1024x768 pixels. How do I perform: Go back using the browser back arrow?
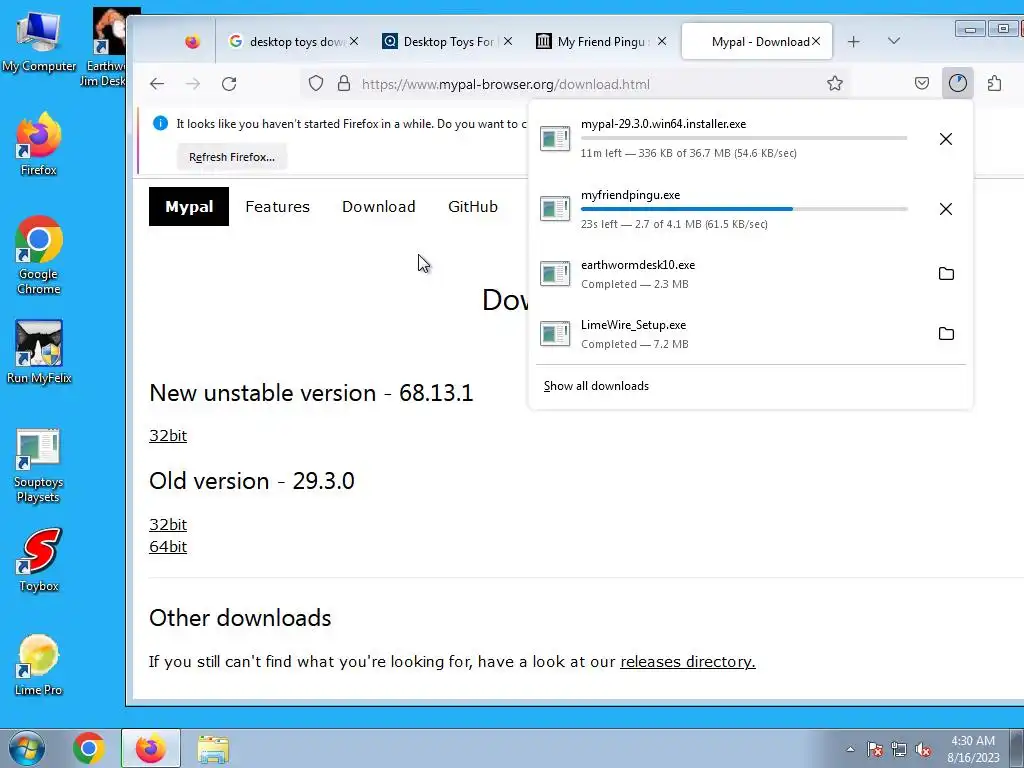tap(157, 84)
